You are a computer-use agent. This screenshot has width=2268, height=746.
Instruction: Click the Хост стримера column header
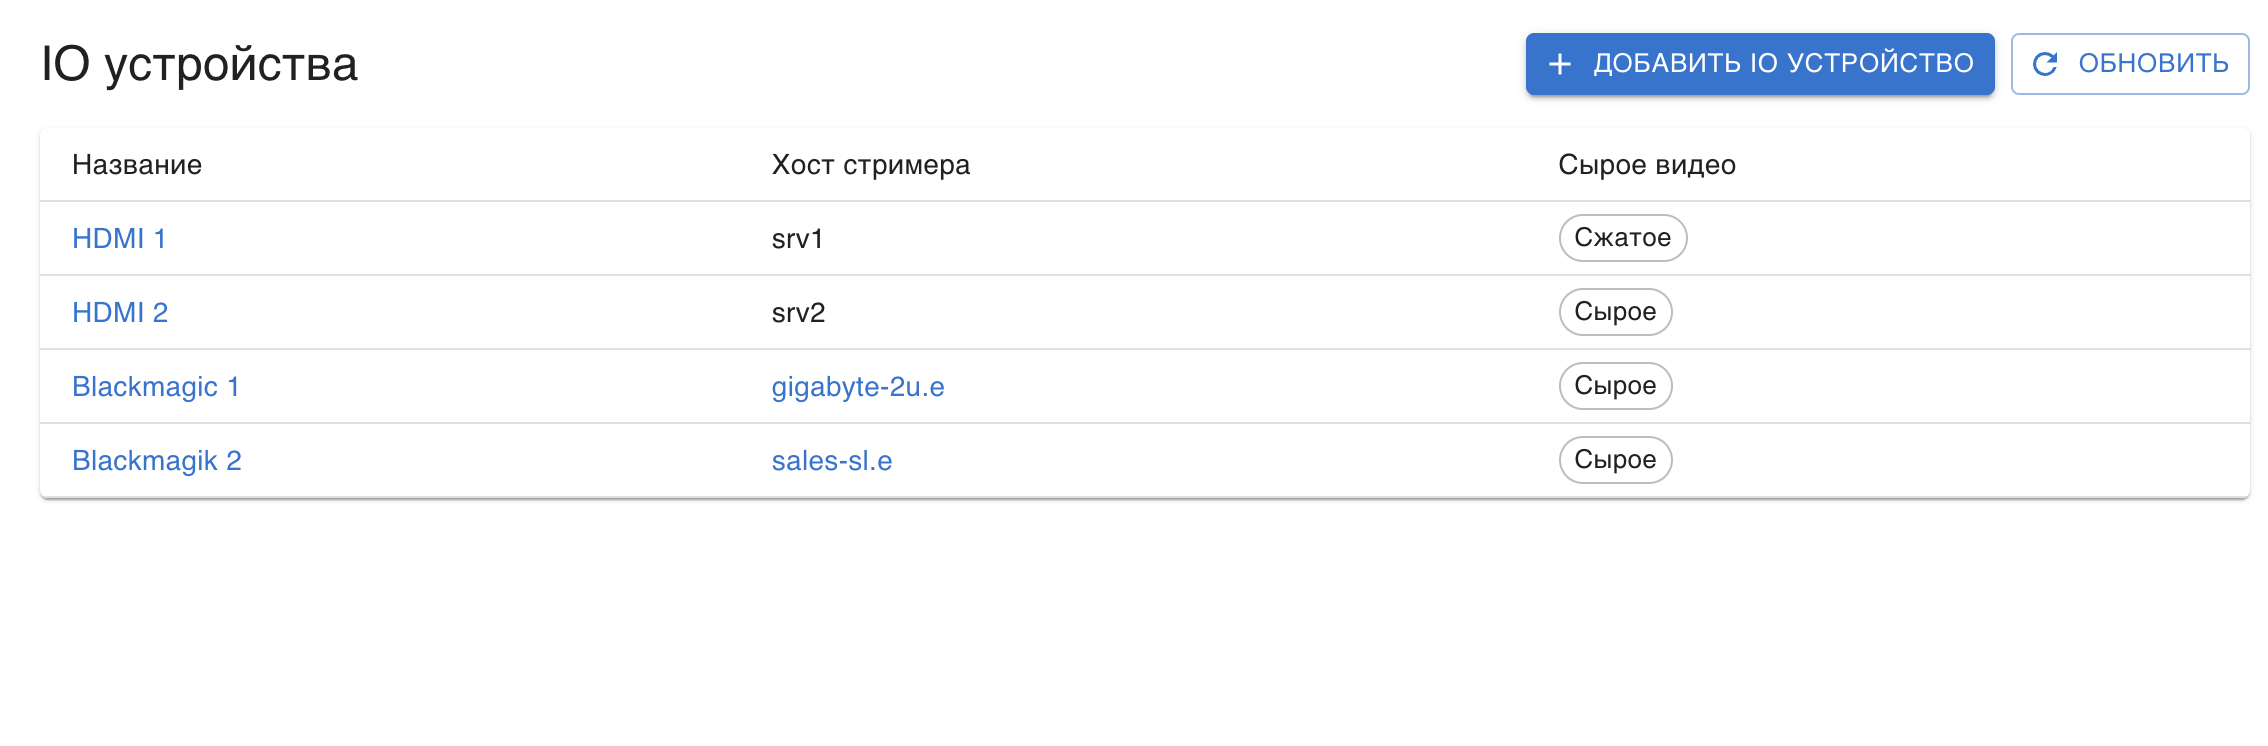point(870,164)
